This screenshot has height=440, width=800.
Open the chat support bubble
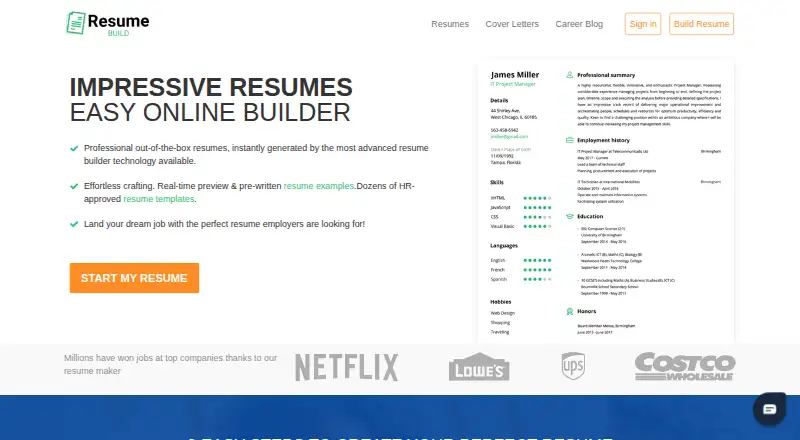(x=769, y=409)
